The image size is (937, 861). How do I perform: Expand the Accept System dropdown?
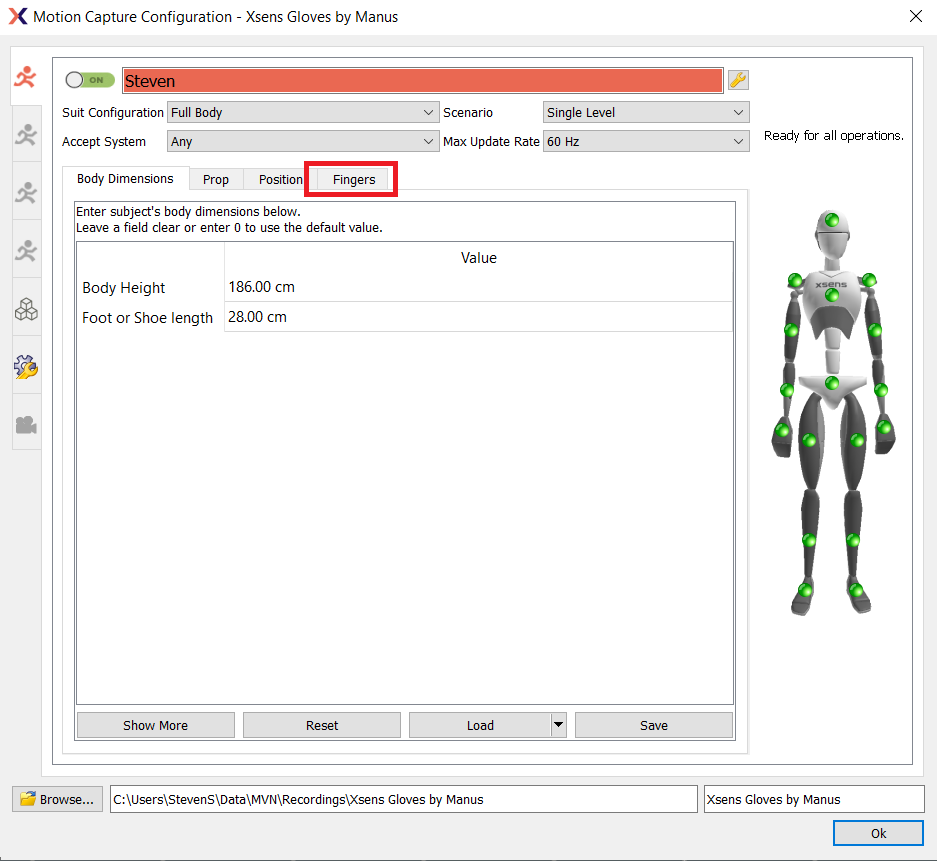303,142
